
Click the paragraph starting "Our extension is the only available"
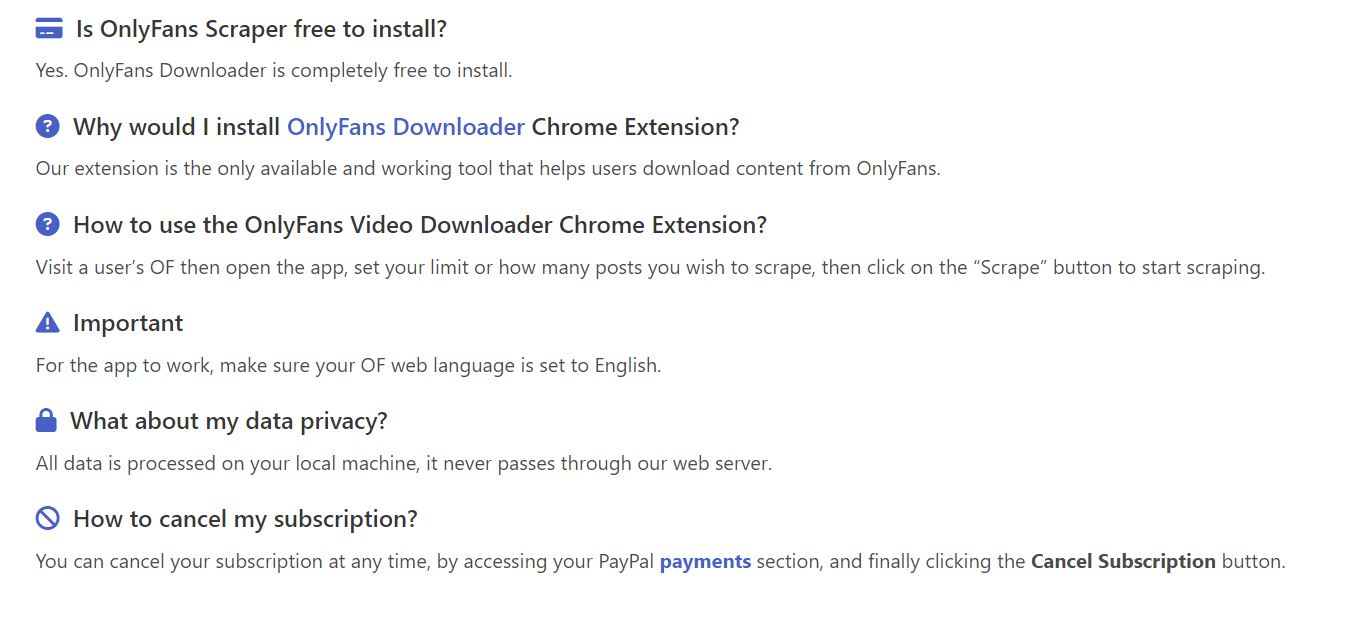[x=488, y=168]
